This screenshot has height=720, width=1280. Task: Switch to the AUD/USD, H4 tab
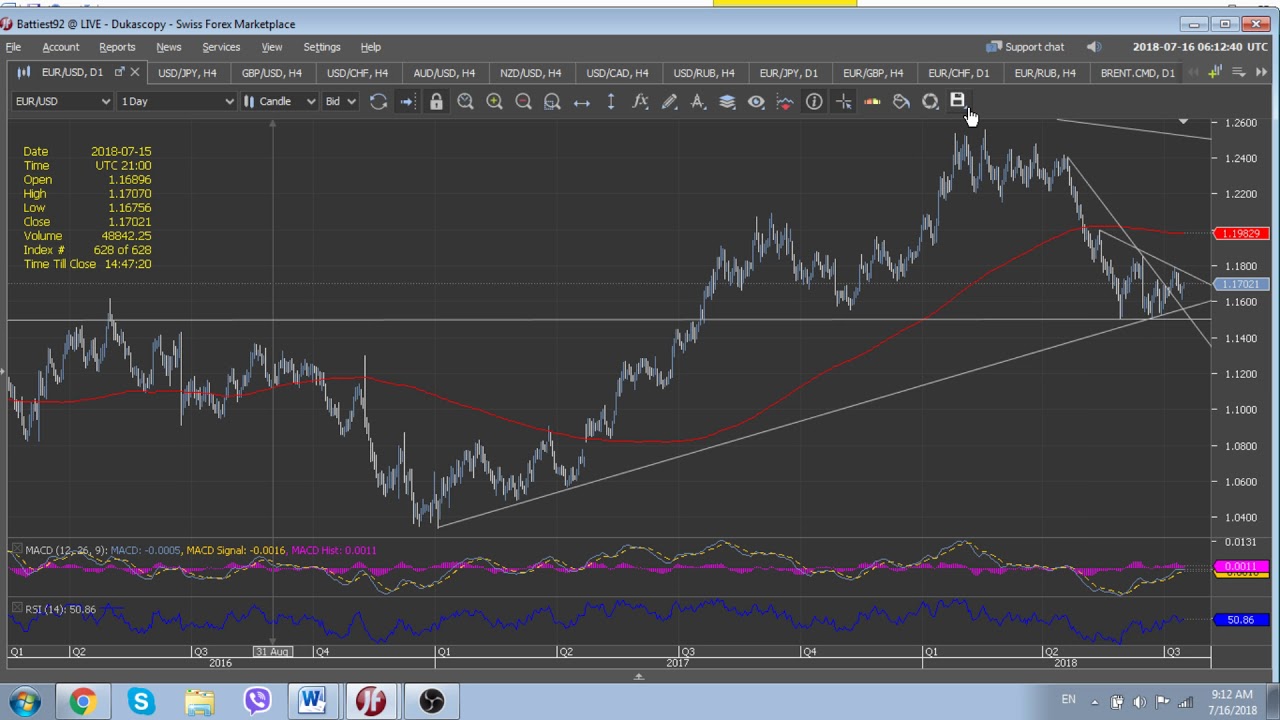pos(444,73)
